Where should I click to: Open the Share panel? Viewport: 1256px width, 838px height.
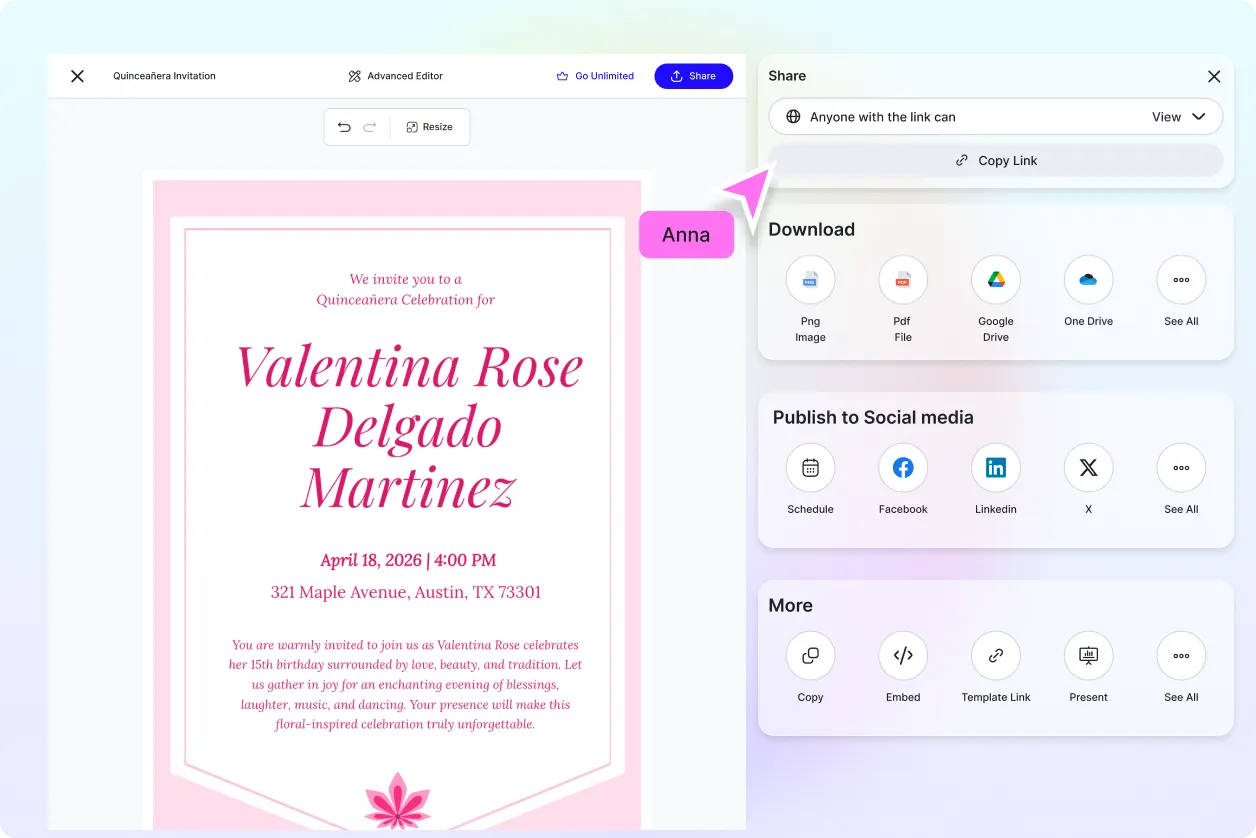coord(693,75)
